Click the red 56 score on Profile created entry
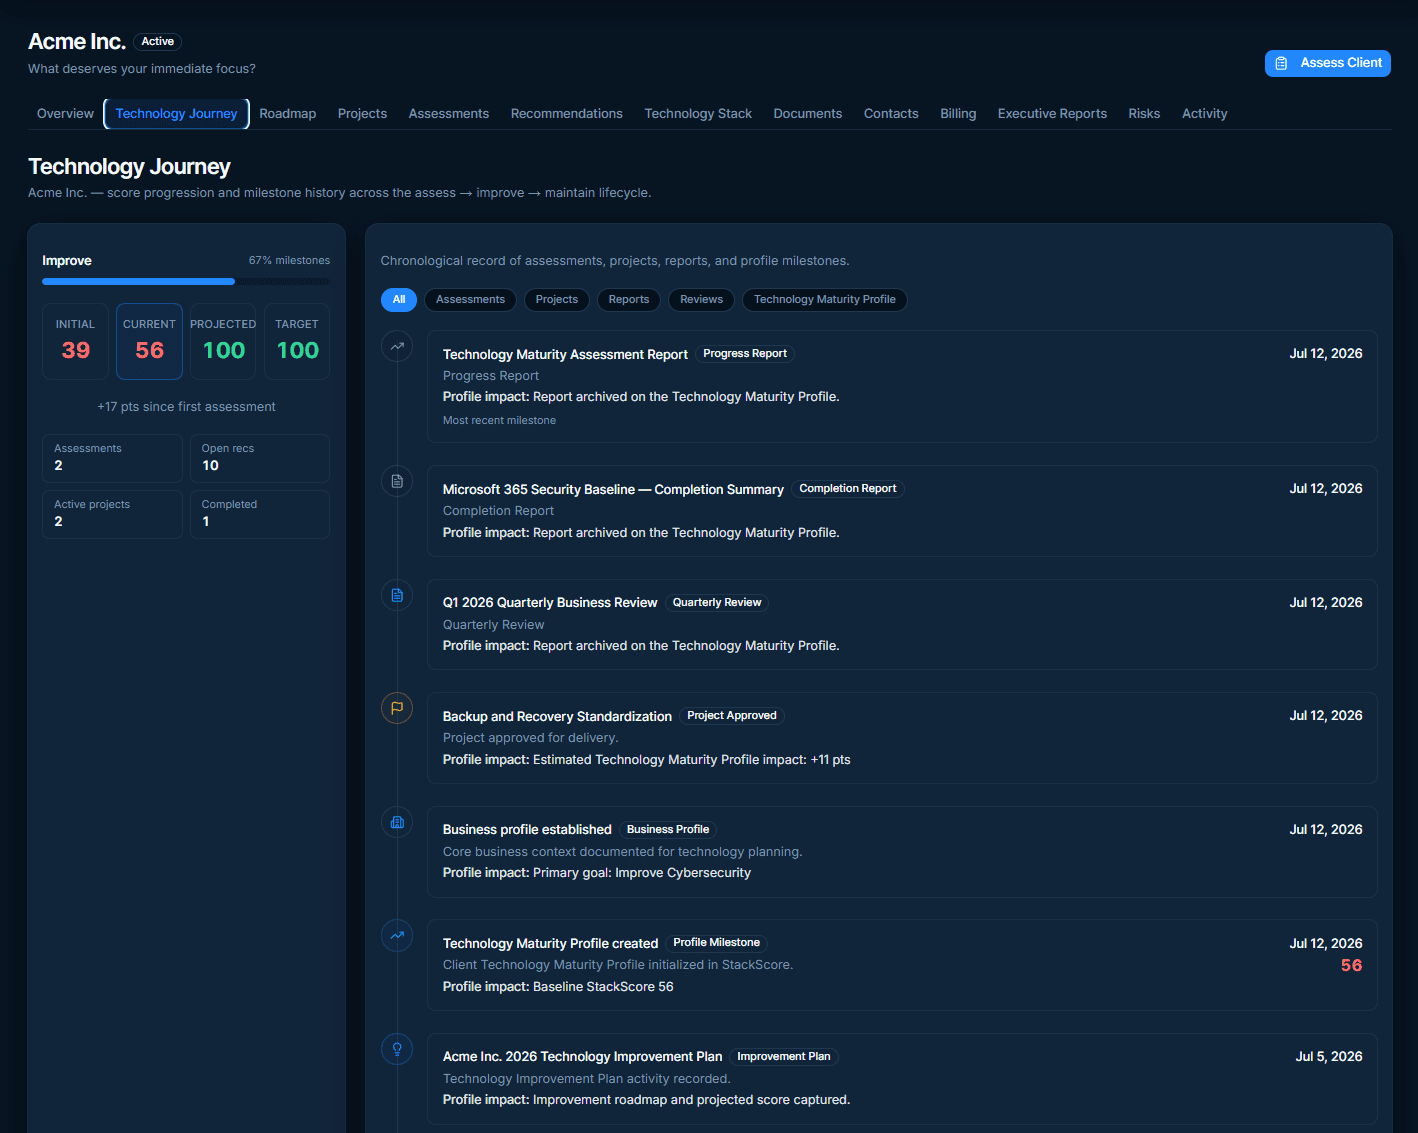The height and width of the screenshot is (1133, 1418). tap(1351, 966)
